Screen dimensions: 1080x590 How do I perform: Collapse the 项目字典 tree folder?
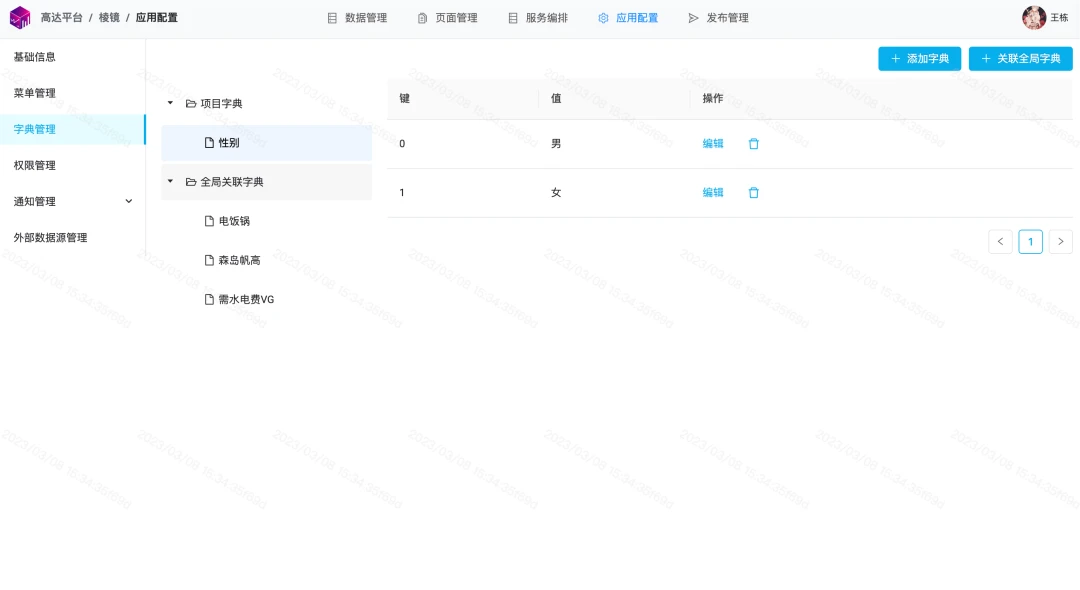(170, 103)
